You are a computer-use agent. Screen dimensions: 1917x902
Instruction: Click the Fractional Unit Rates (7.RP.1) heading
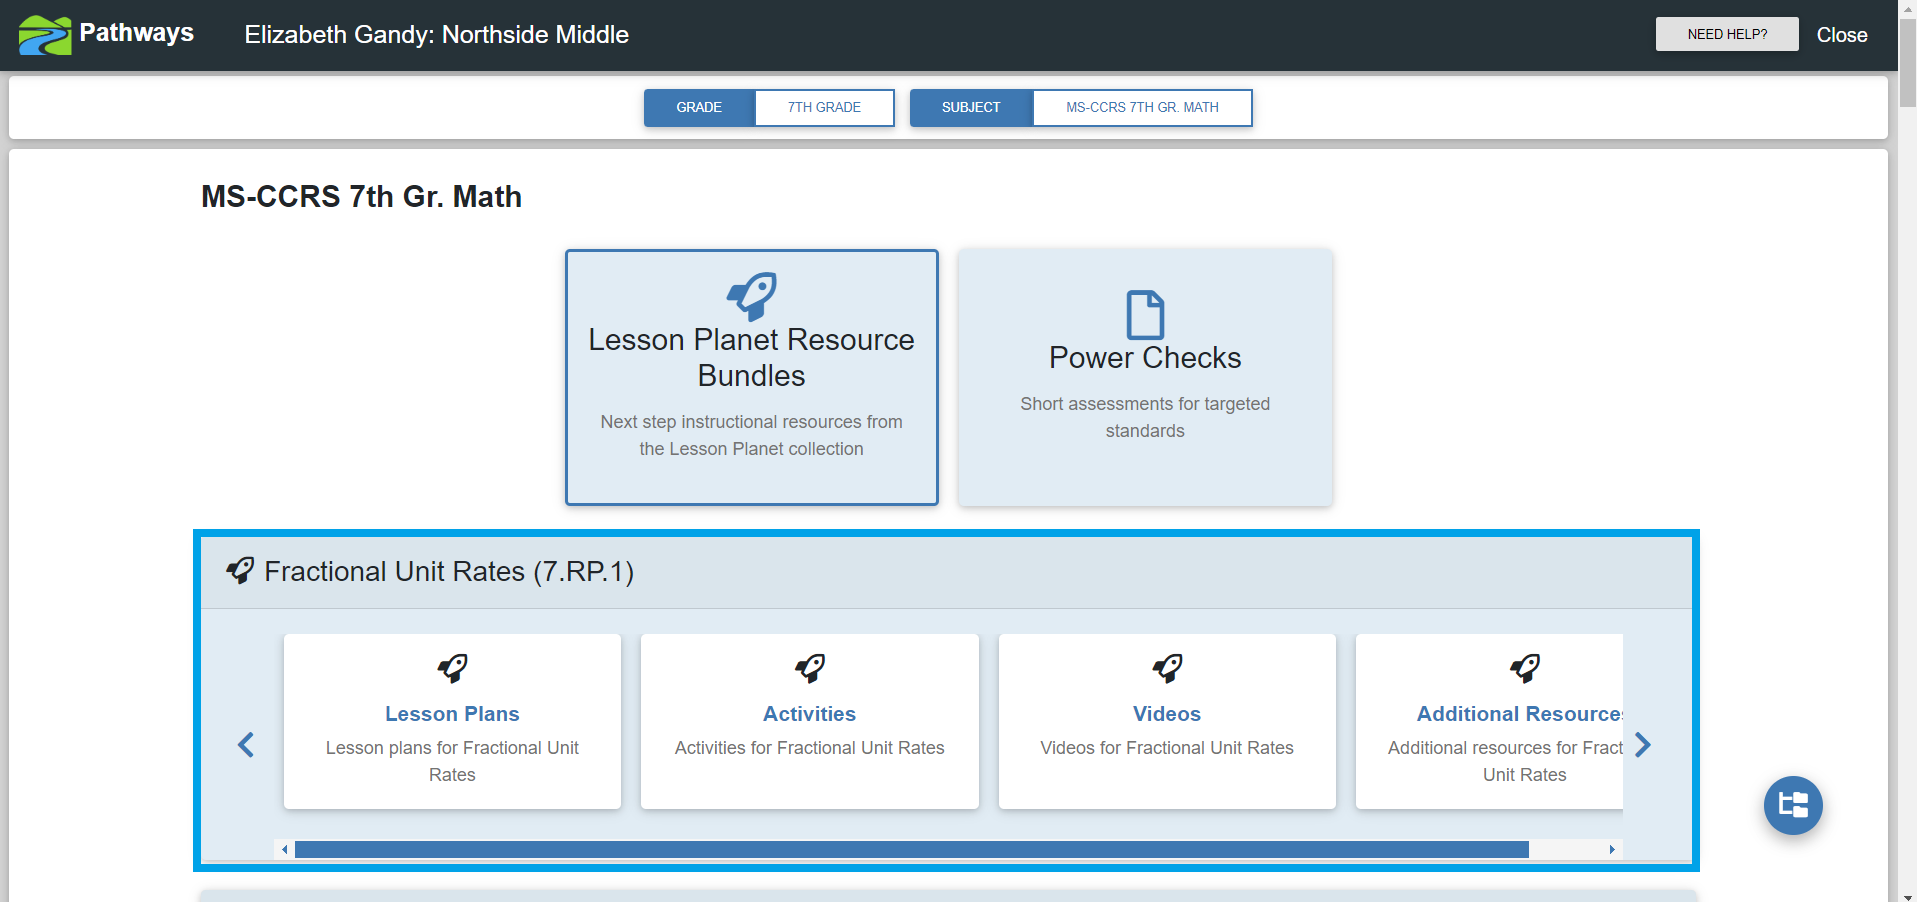449,572
